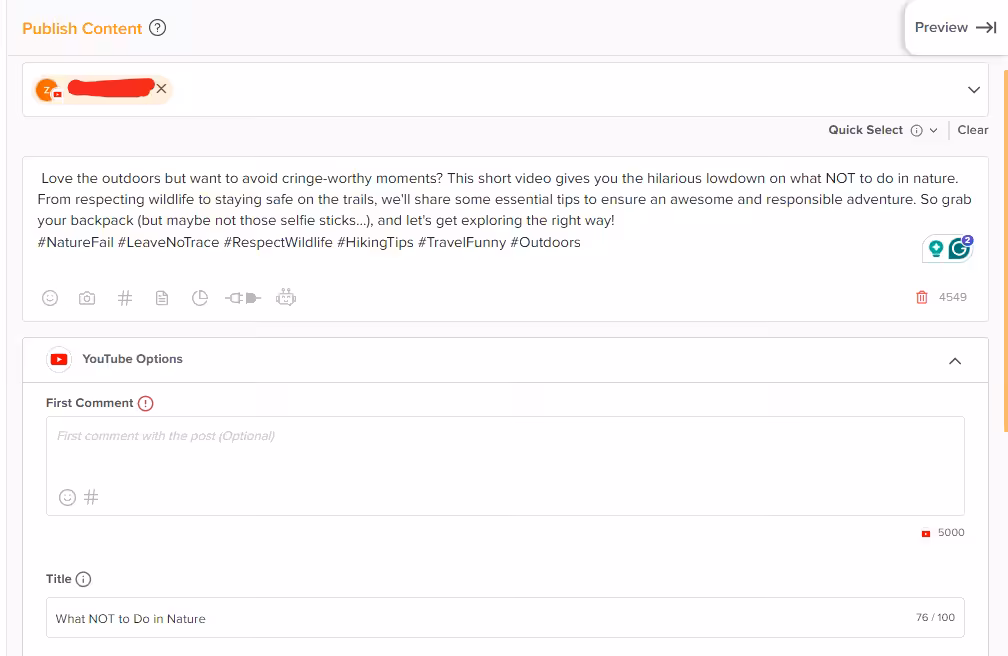Click the red trash icon to delete content
This screenshot has height=656, width=1008.
coord(922,297)
